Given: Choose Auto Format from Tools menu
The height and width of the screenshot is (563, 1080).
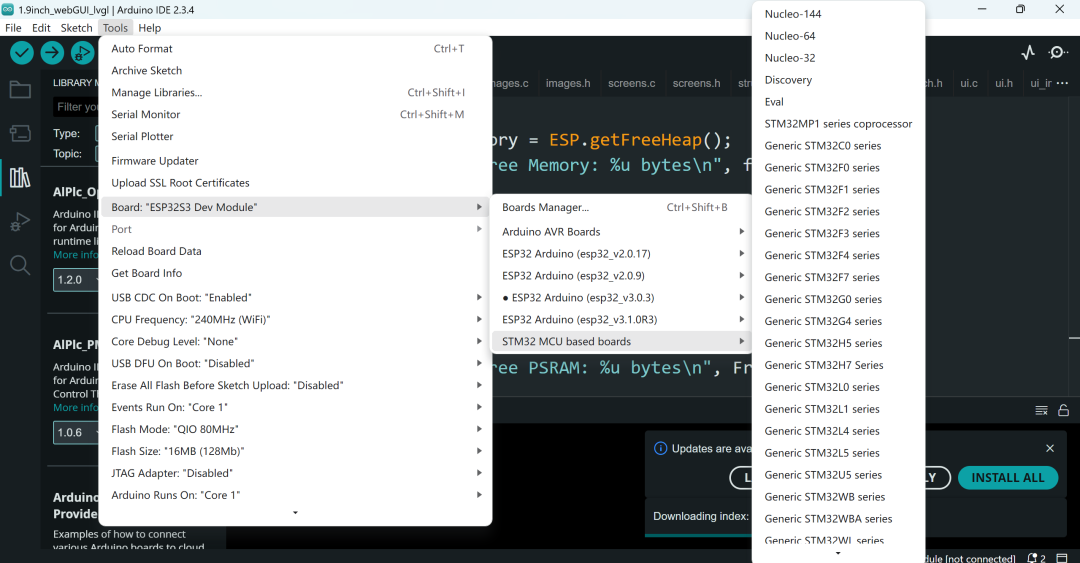Looking at the screenshot, I should pyautogui.click(x=295, y=48).
